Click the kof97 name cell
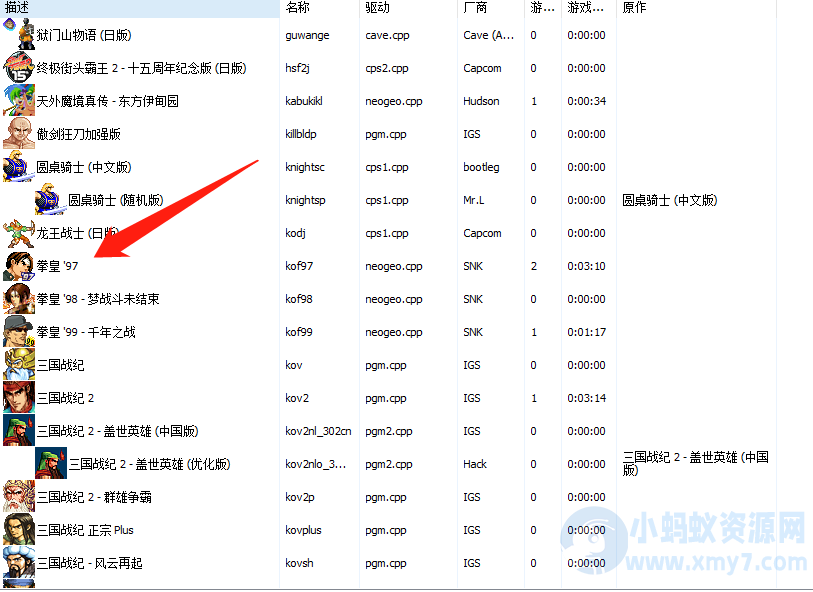 coord(299,266)
